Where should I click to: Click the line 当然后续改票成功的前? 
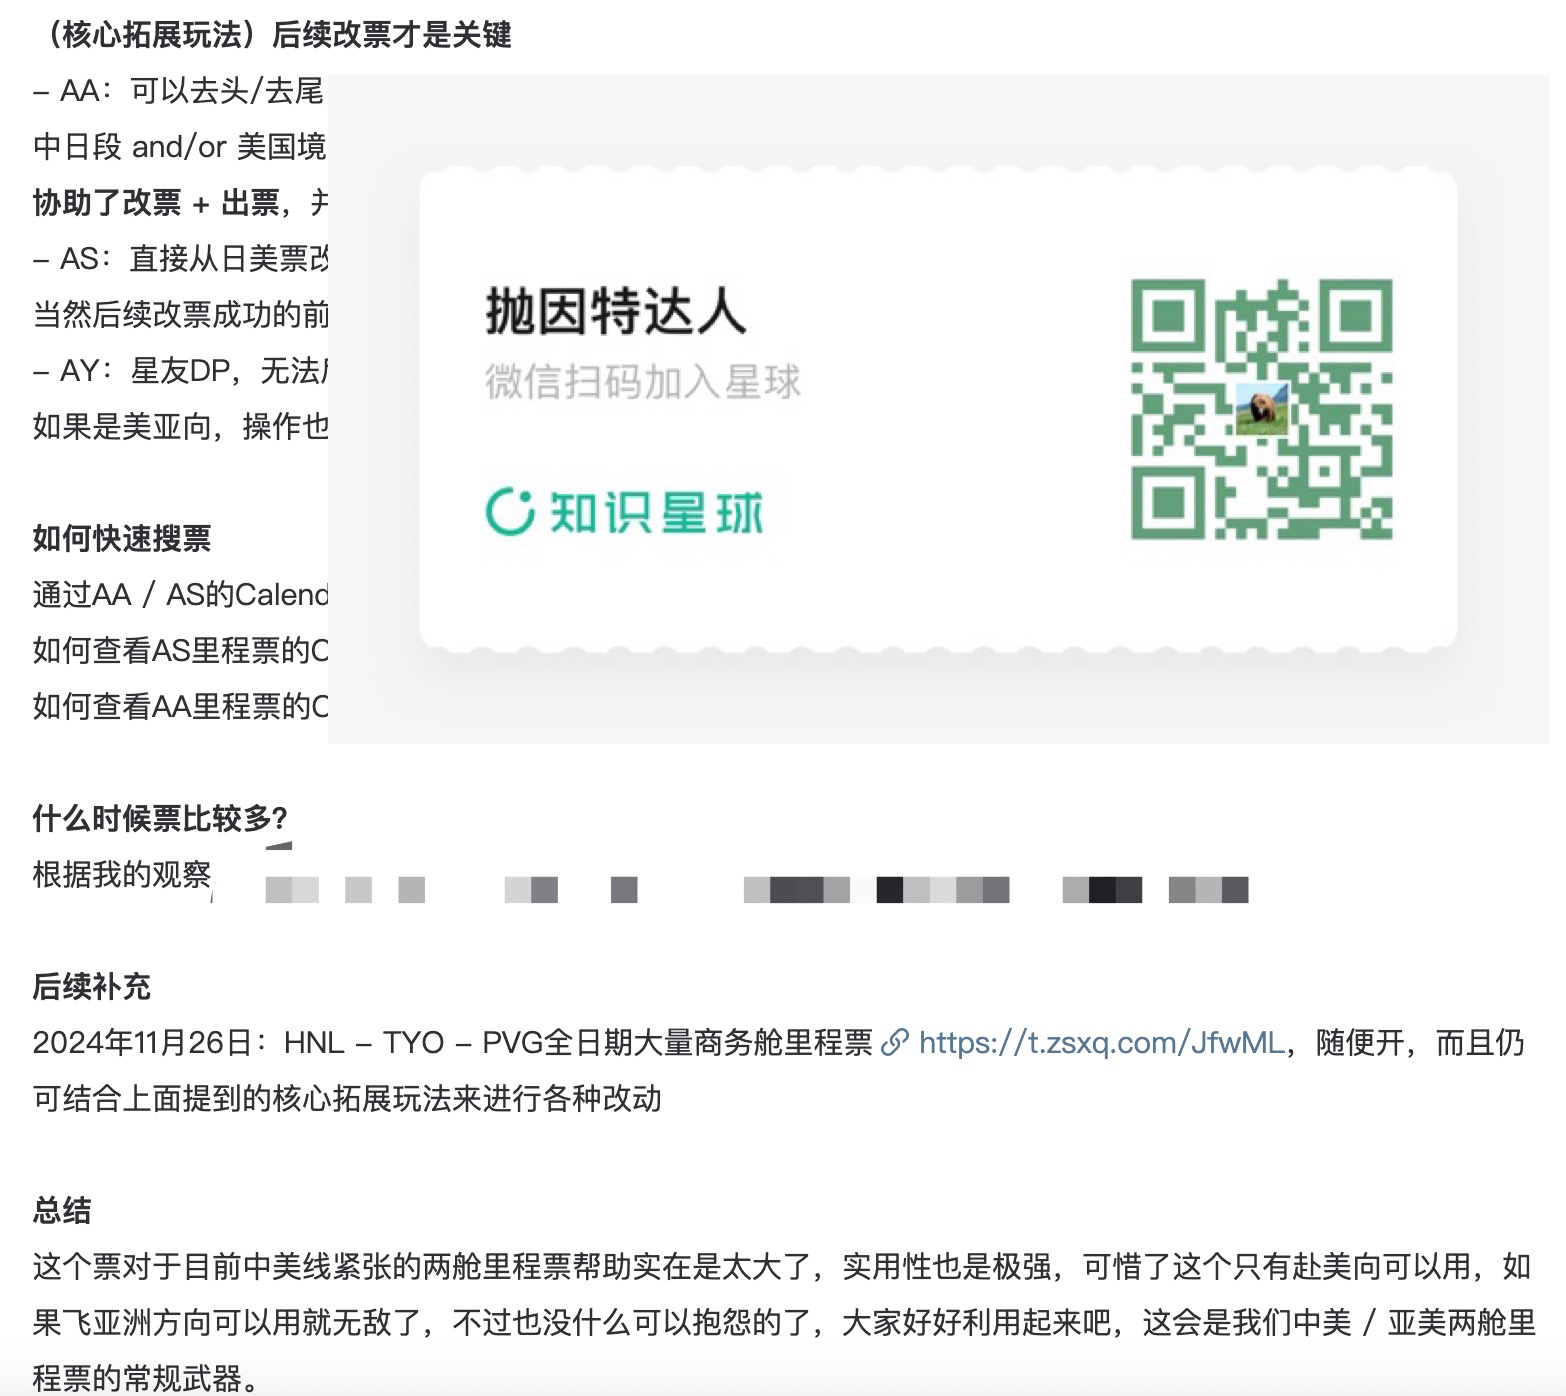click(180, 315)
